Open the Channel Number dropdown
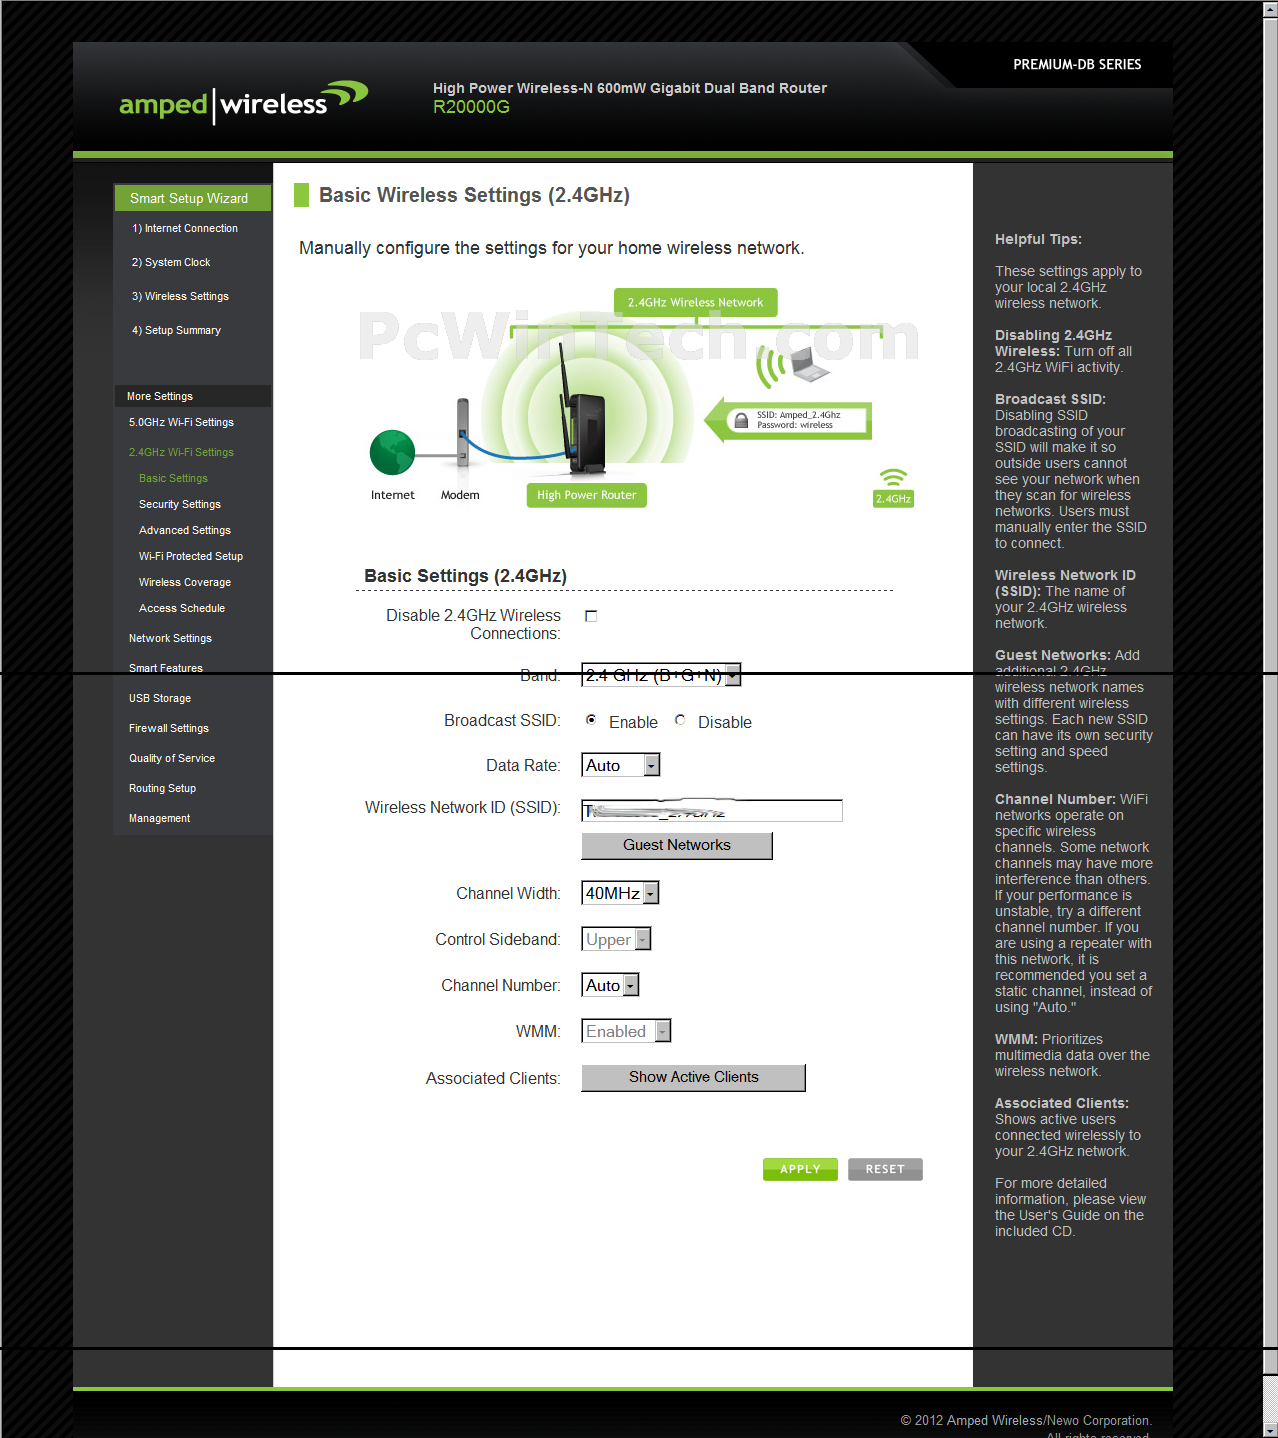 click(x=610, y=985)
